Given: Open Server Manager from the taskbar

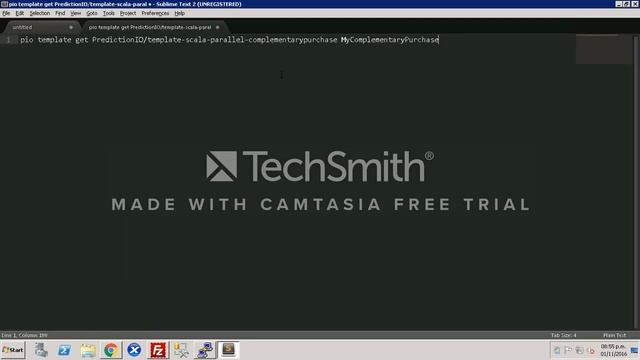Looking at the screenshot, I should tap(41, 350).
